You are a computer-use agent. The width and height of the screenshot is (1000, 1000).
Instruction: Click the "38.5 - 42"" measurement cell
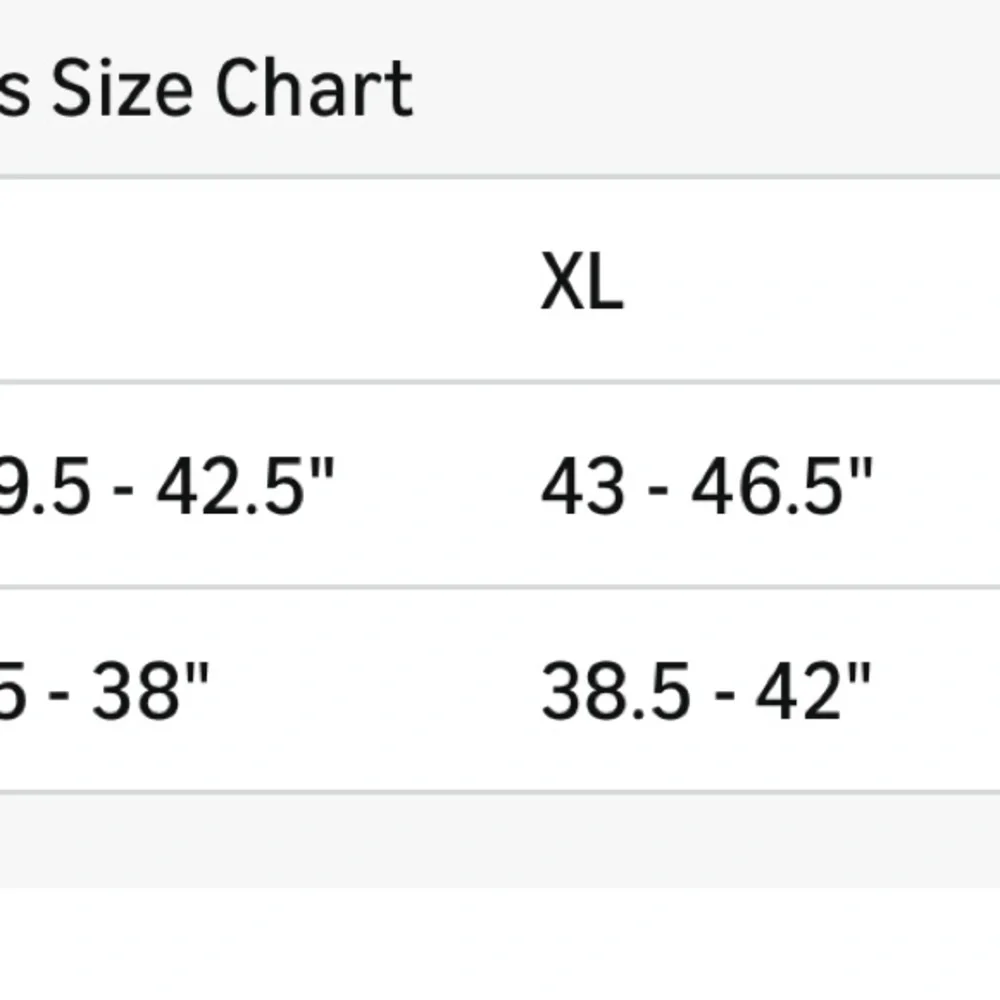706,691
